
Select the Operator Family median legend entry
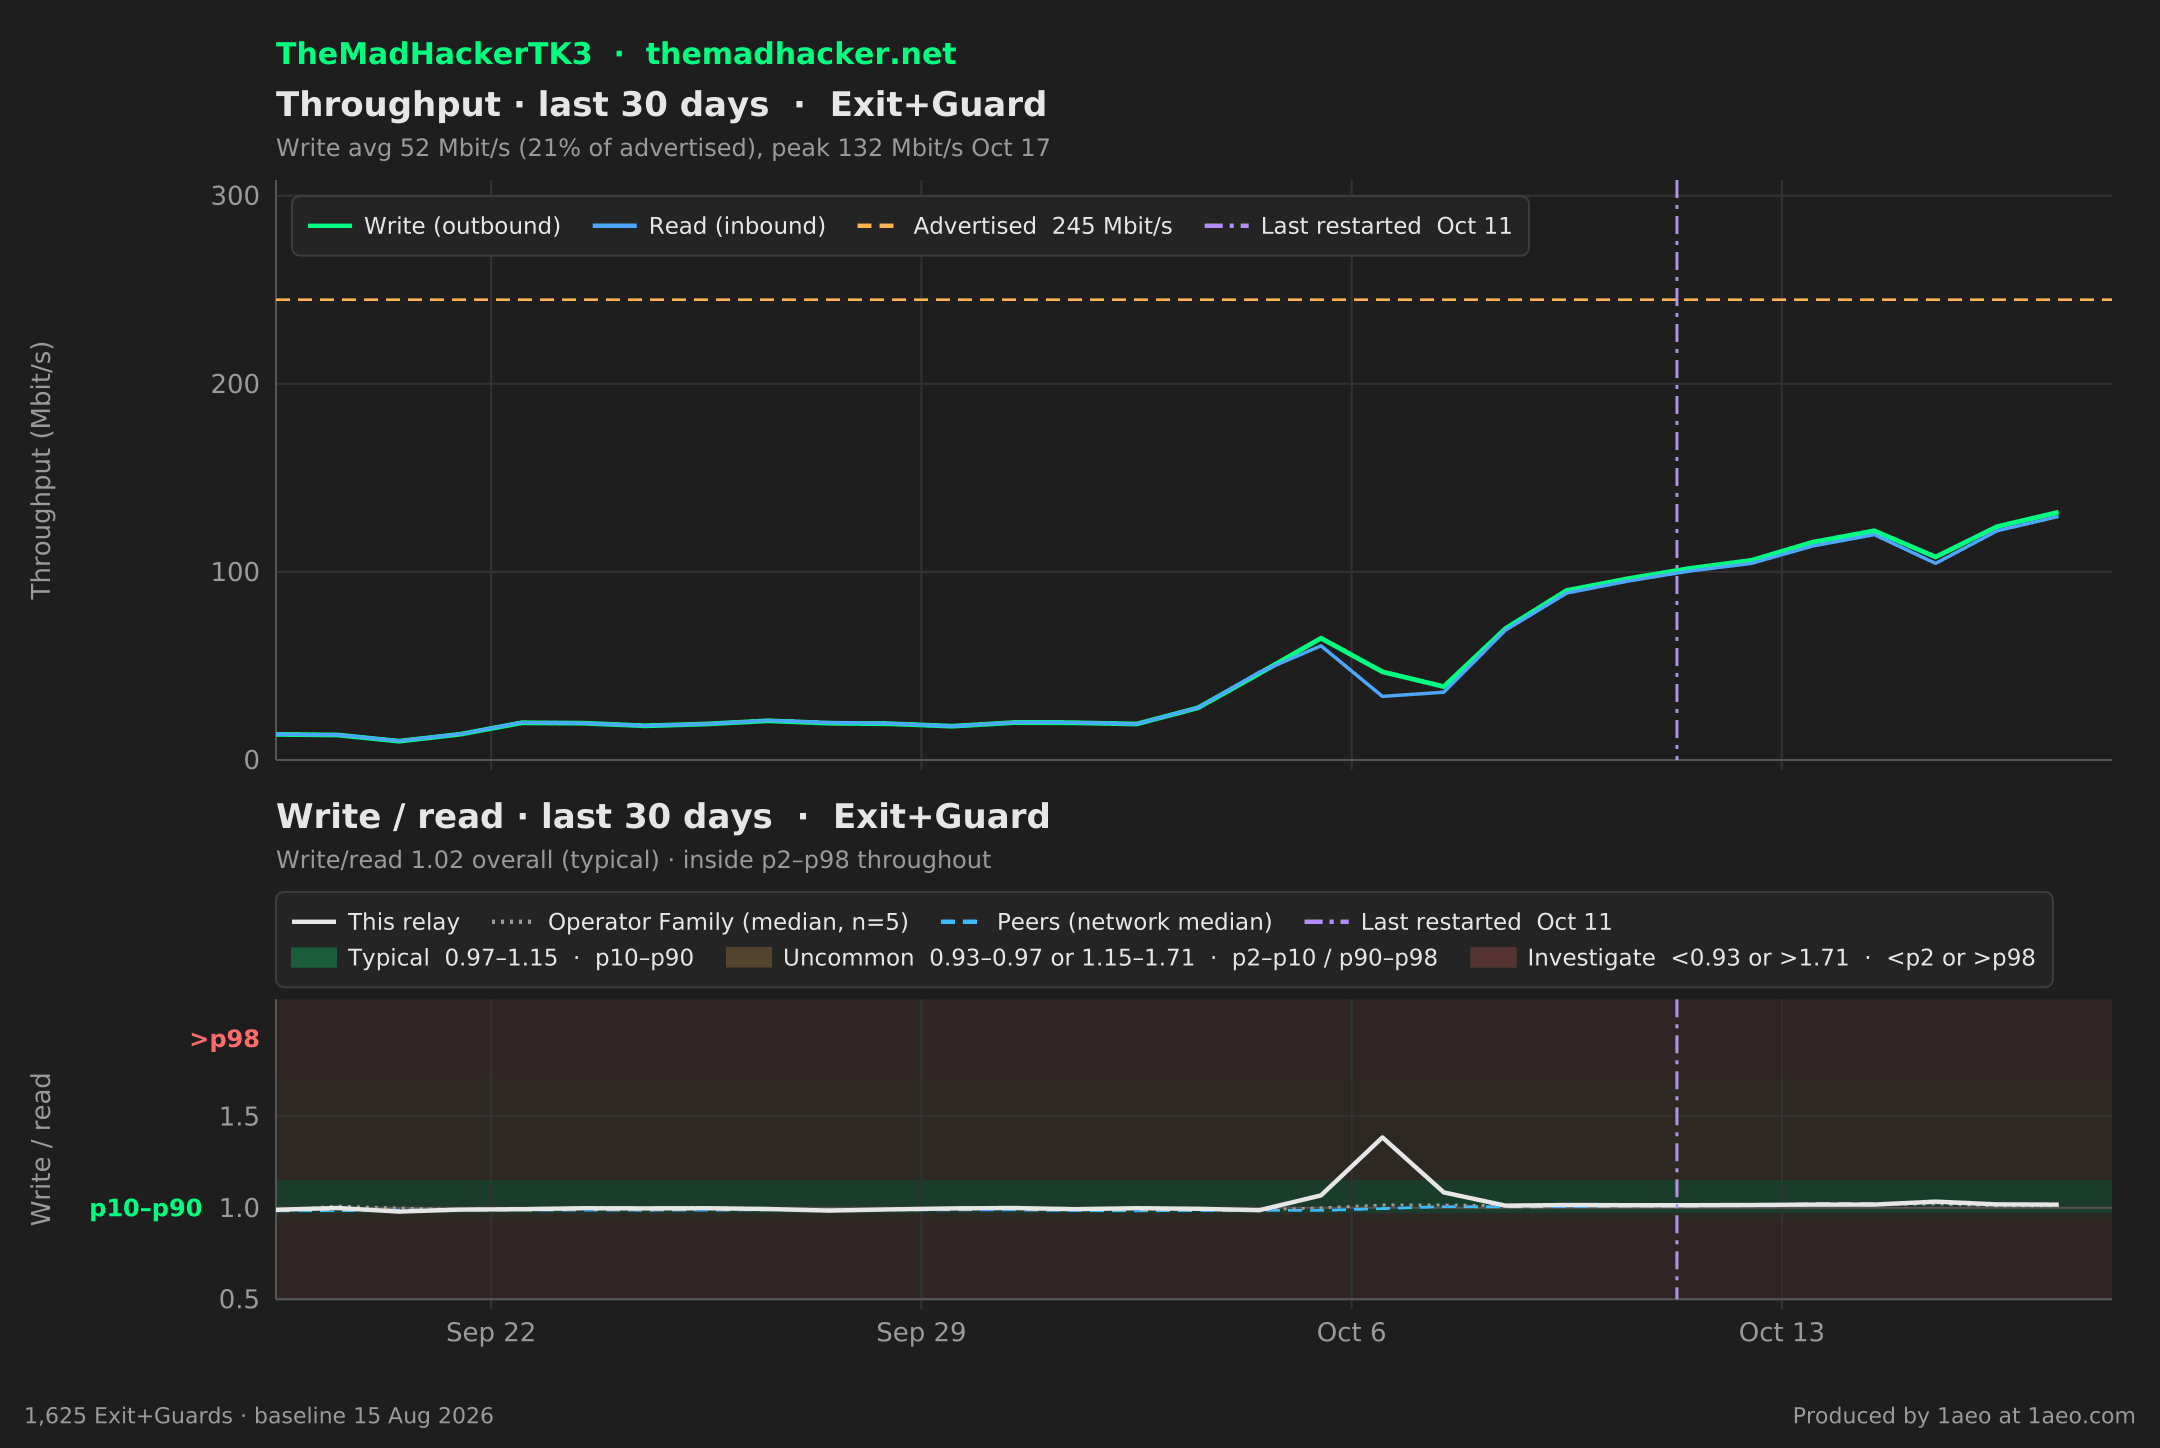pos(701,922)
